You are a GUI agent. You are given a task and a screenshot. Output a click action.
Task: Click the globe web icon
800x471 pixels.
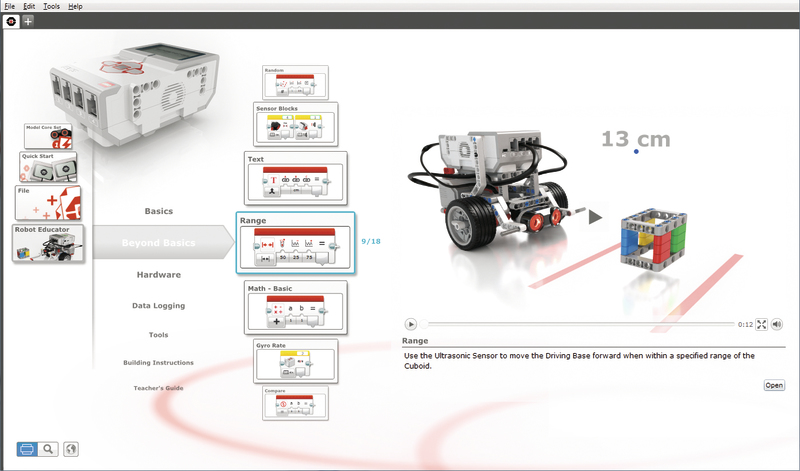71,449
